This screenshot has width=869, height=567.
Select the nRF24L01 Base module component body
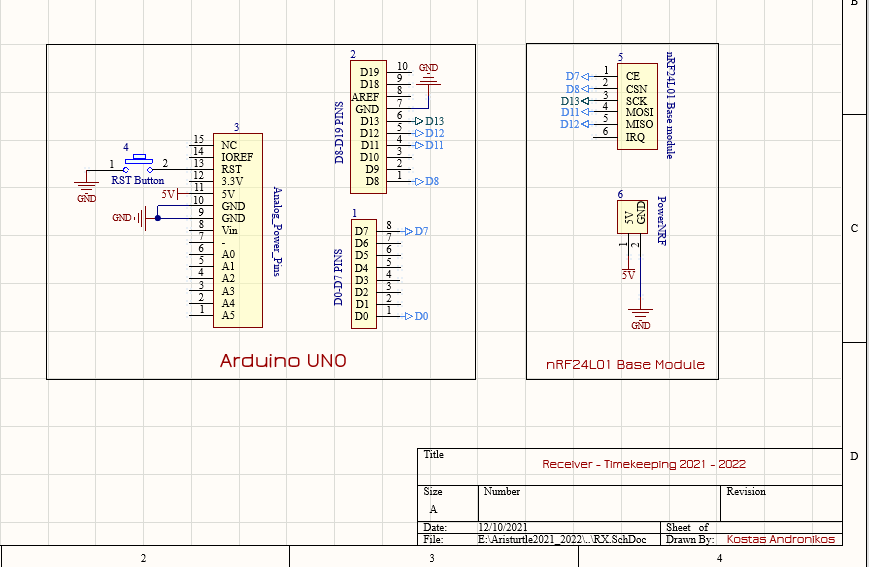[x=632, y=105]
